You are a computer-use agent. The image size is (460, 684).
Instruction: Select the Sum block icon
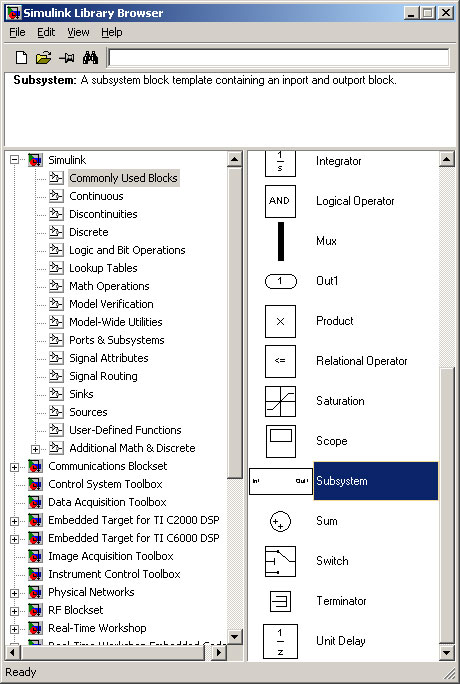click(x=280, y=521)
